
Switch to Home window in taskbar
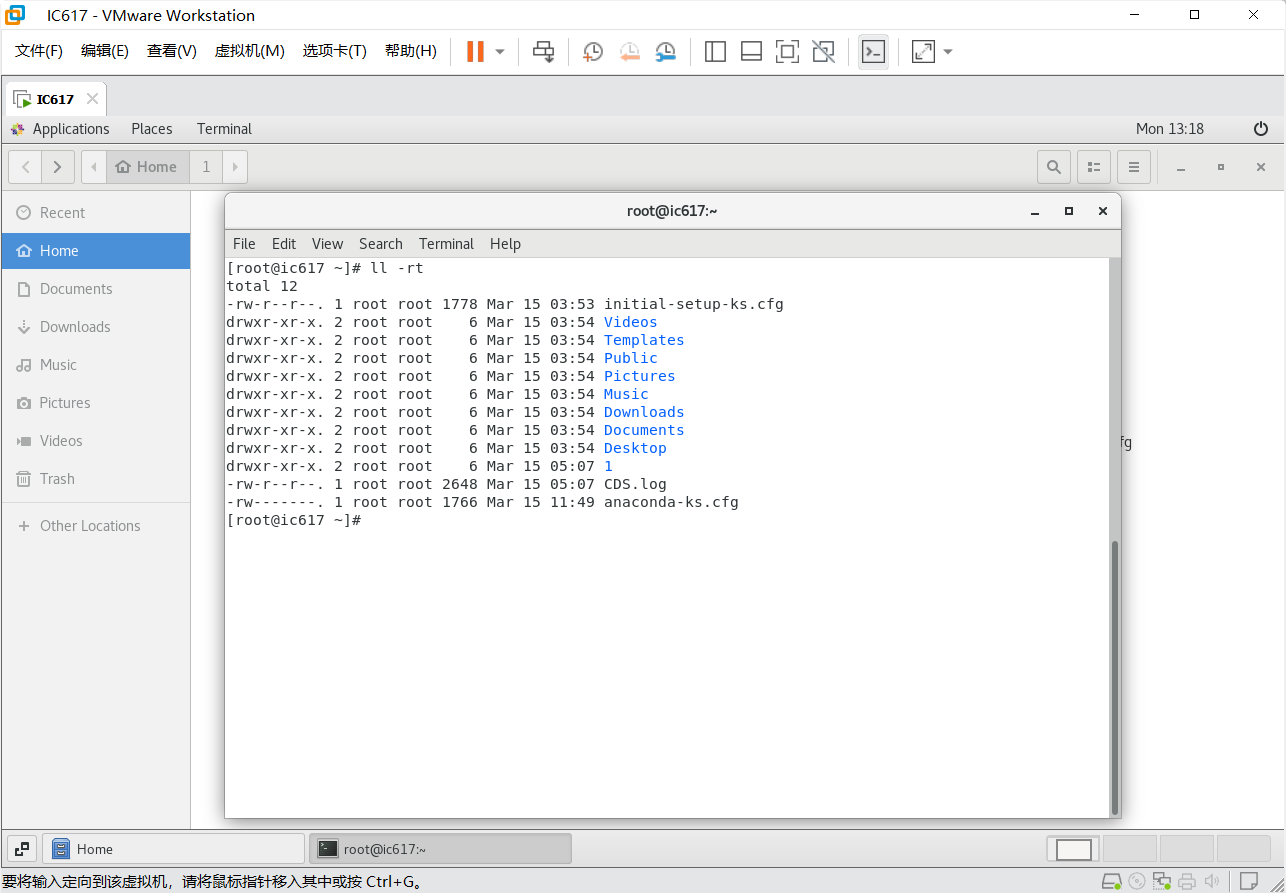(x=174, y=849)
